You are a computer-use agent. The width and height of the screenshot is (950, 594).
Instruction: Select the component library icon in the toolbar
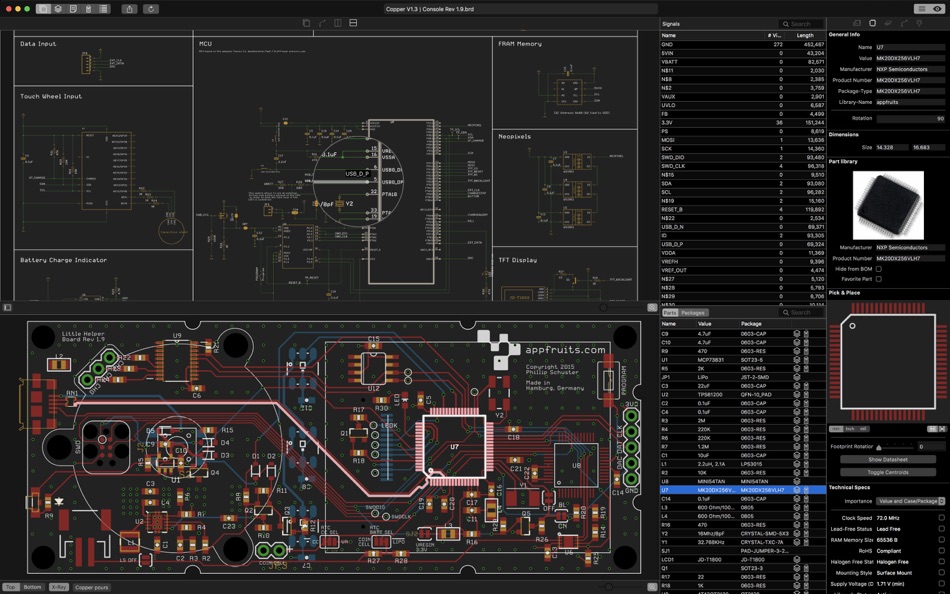click(58, 8)
